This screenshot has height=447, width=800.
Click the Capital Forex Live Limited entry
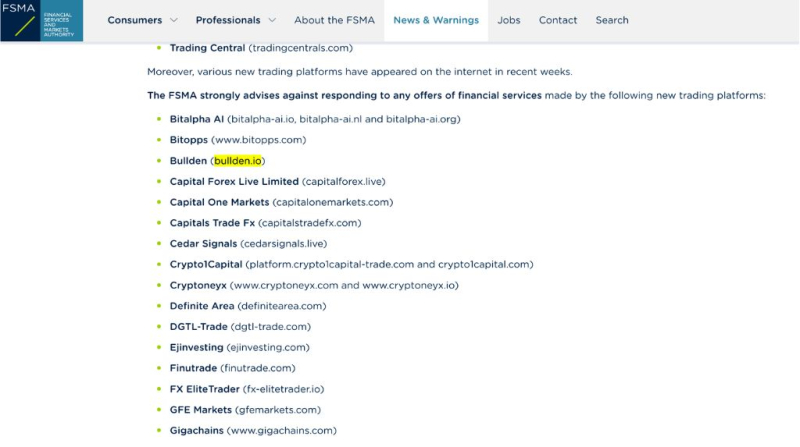click(278, 182)
